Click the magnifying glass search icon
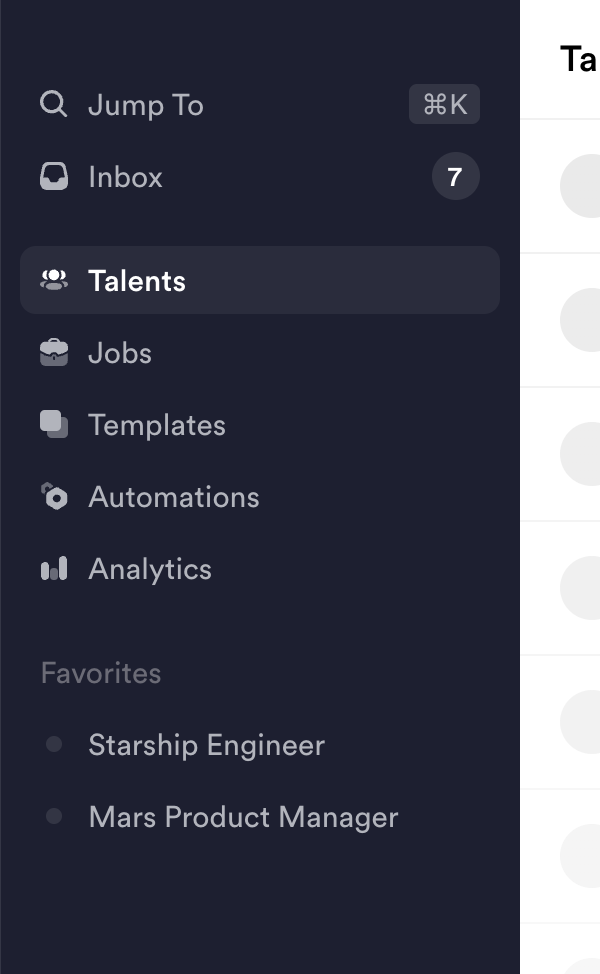The height and width of the screenshot is (974, 600). (x=54, y=105)
